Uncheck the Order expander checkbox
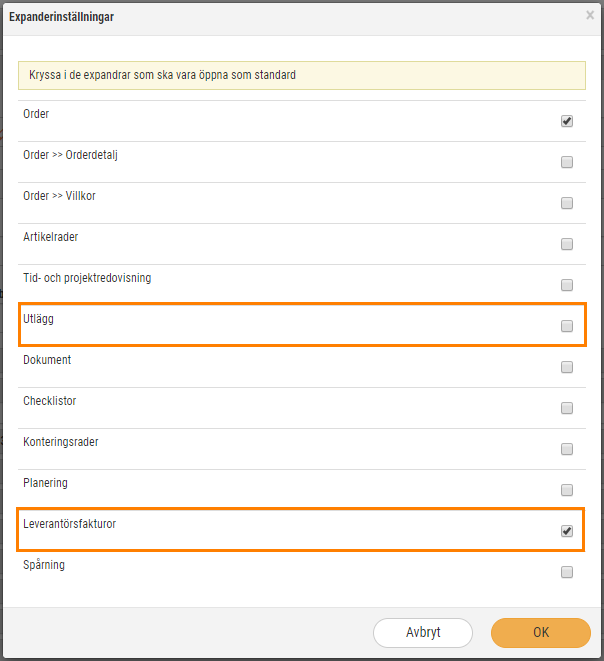The width and height of the screenshot is (604, 661). (566, 121)
